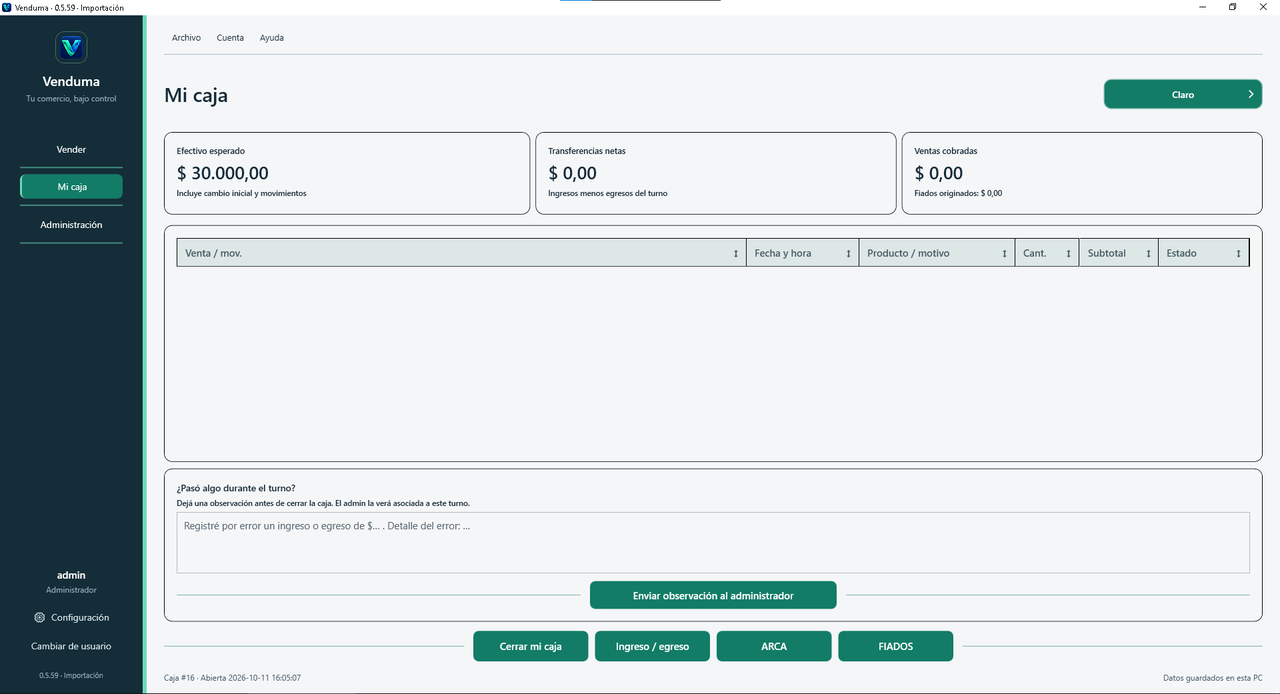Click the "¿Pasó algo durante el turno?" heading
The height and width of the screenshot is (694, 1280).
click(236, 488)
